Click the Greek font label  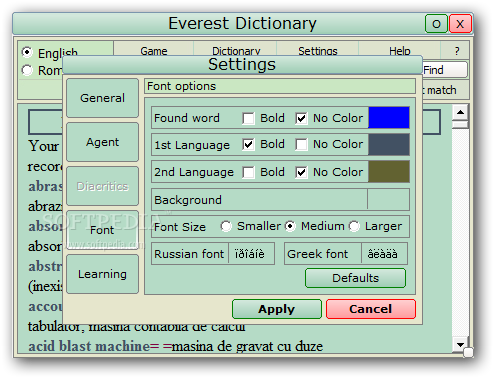tap(317, 254)
